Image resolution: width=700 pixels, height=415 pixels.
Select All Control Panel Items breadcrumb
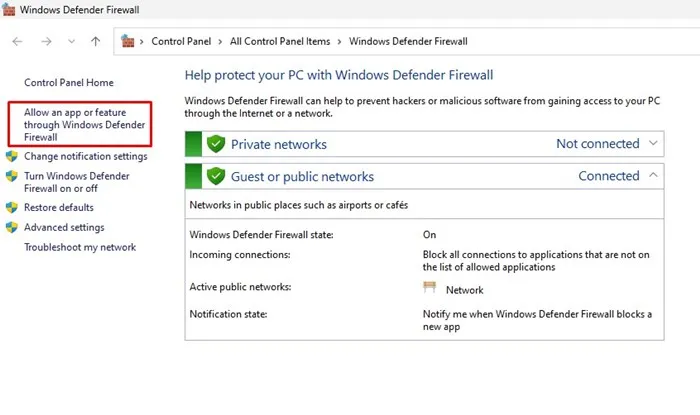[282, 42]
